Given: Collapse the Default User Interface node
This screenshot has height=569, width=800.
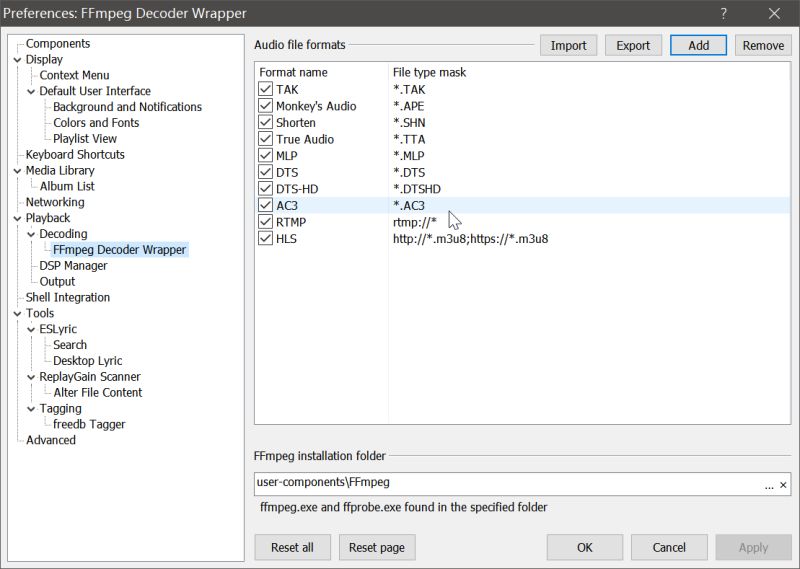Looking at the screenshot, I should point(31,91).
